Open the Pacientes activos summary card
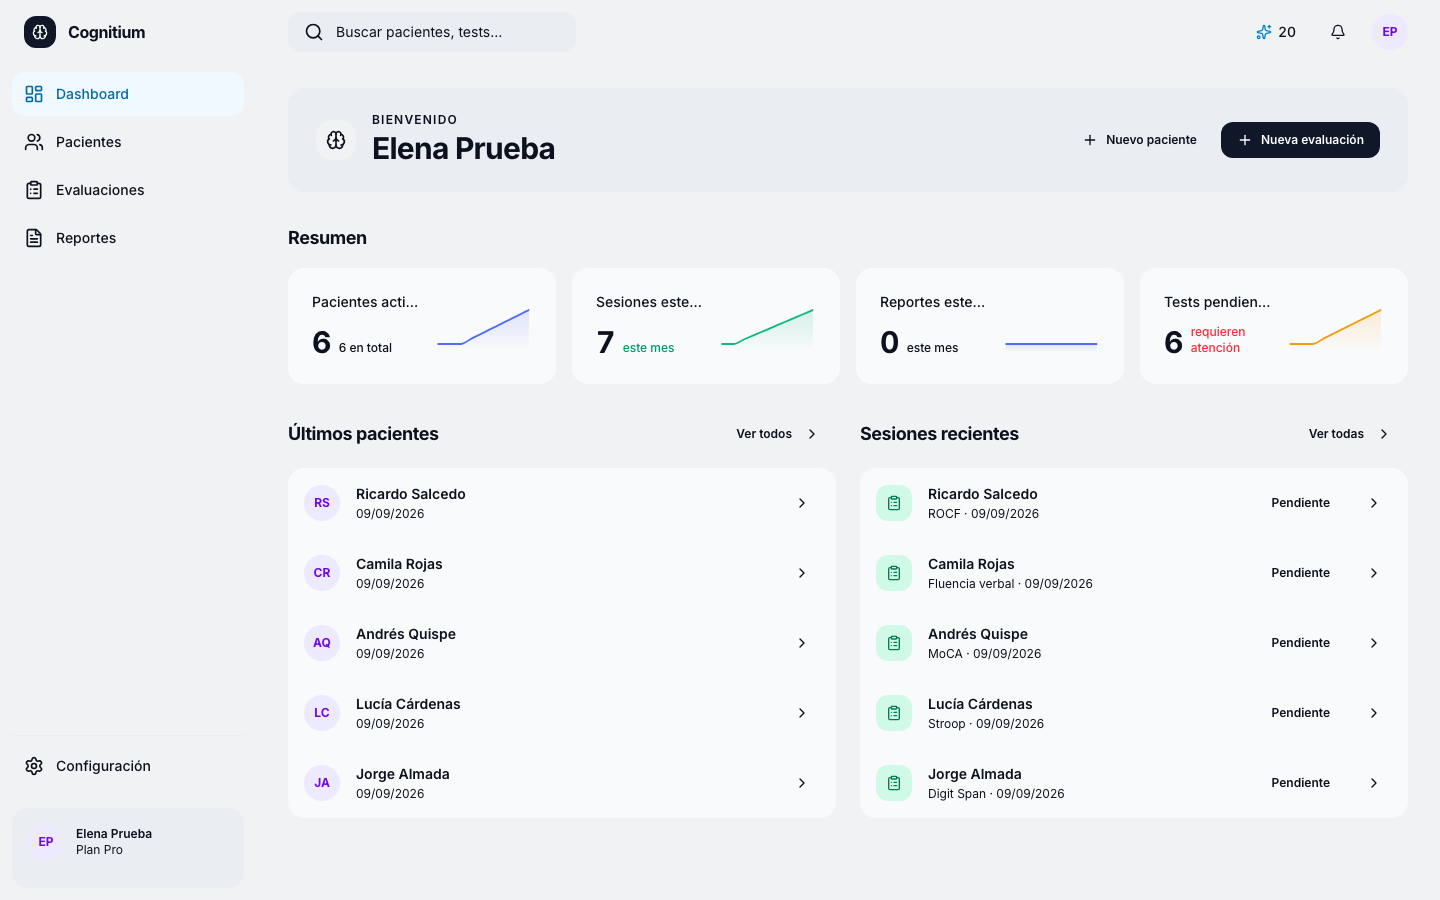The image size is (1440, 900). pos(422,326)
